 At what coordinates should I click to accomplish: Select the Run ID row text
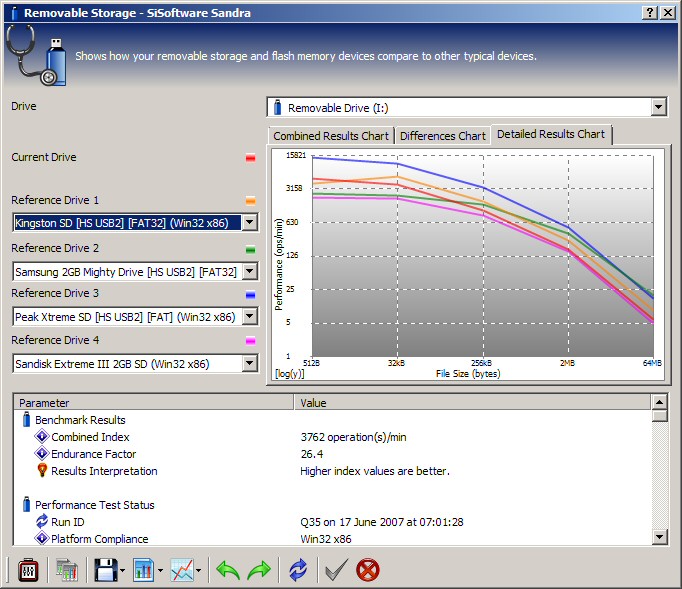[67, 522]
